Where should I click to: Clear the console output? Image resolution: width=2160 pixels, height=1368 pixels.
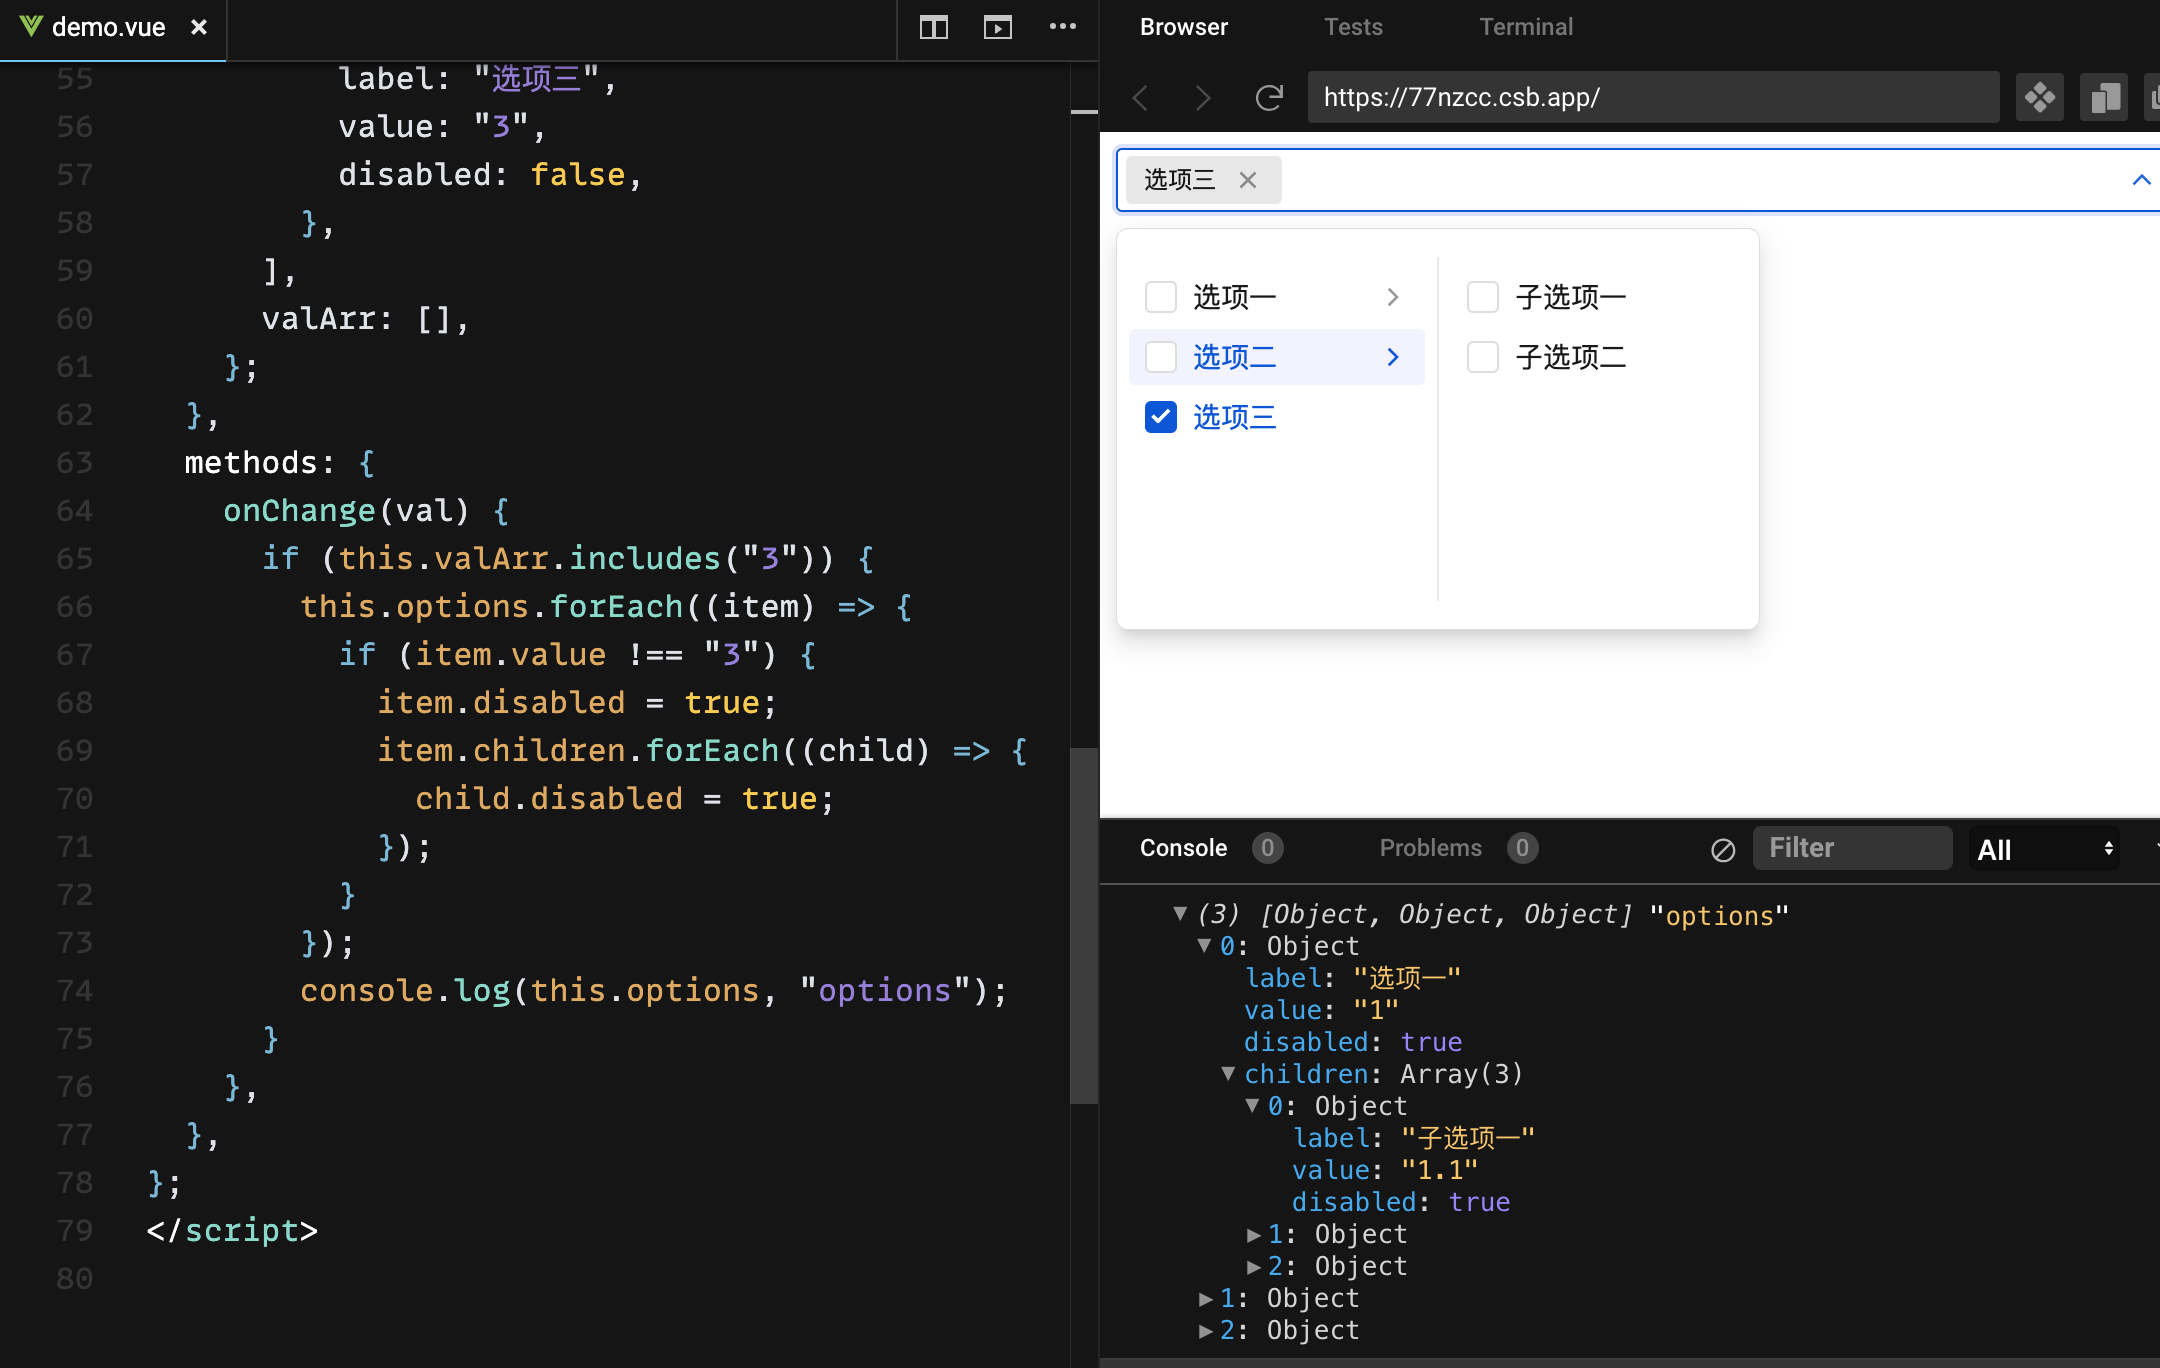(x=1722, y=848)
